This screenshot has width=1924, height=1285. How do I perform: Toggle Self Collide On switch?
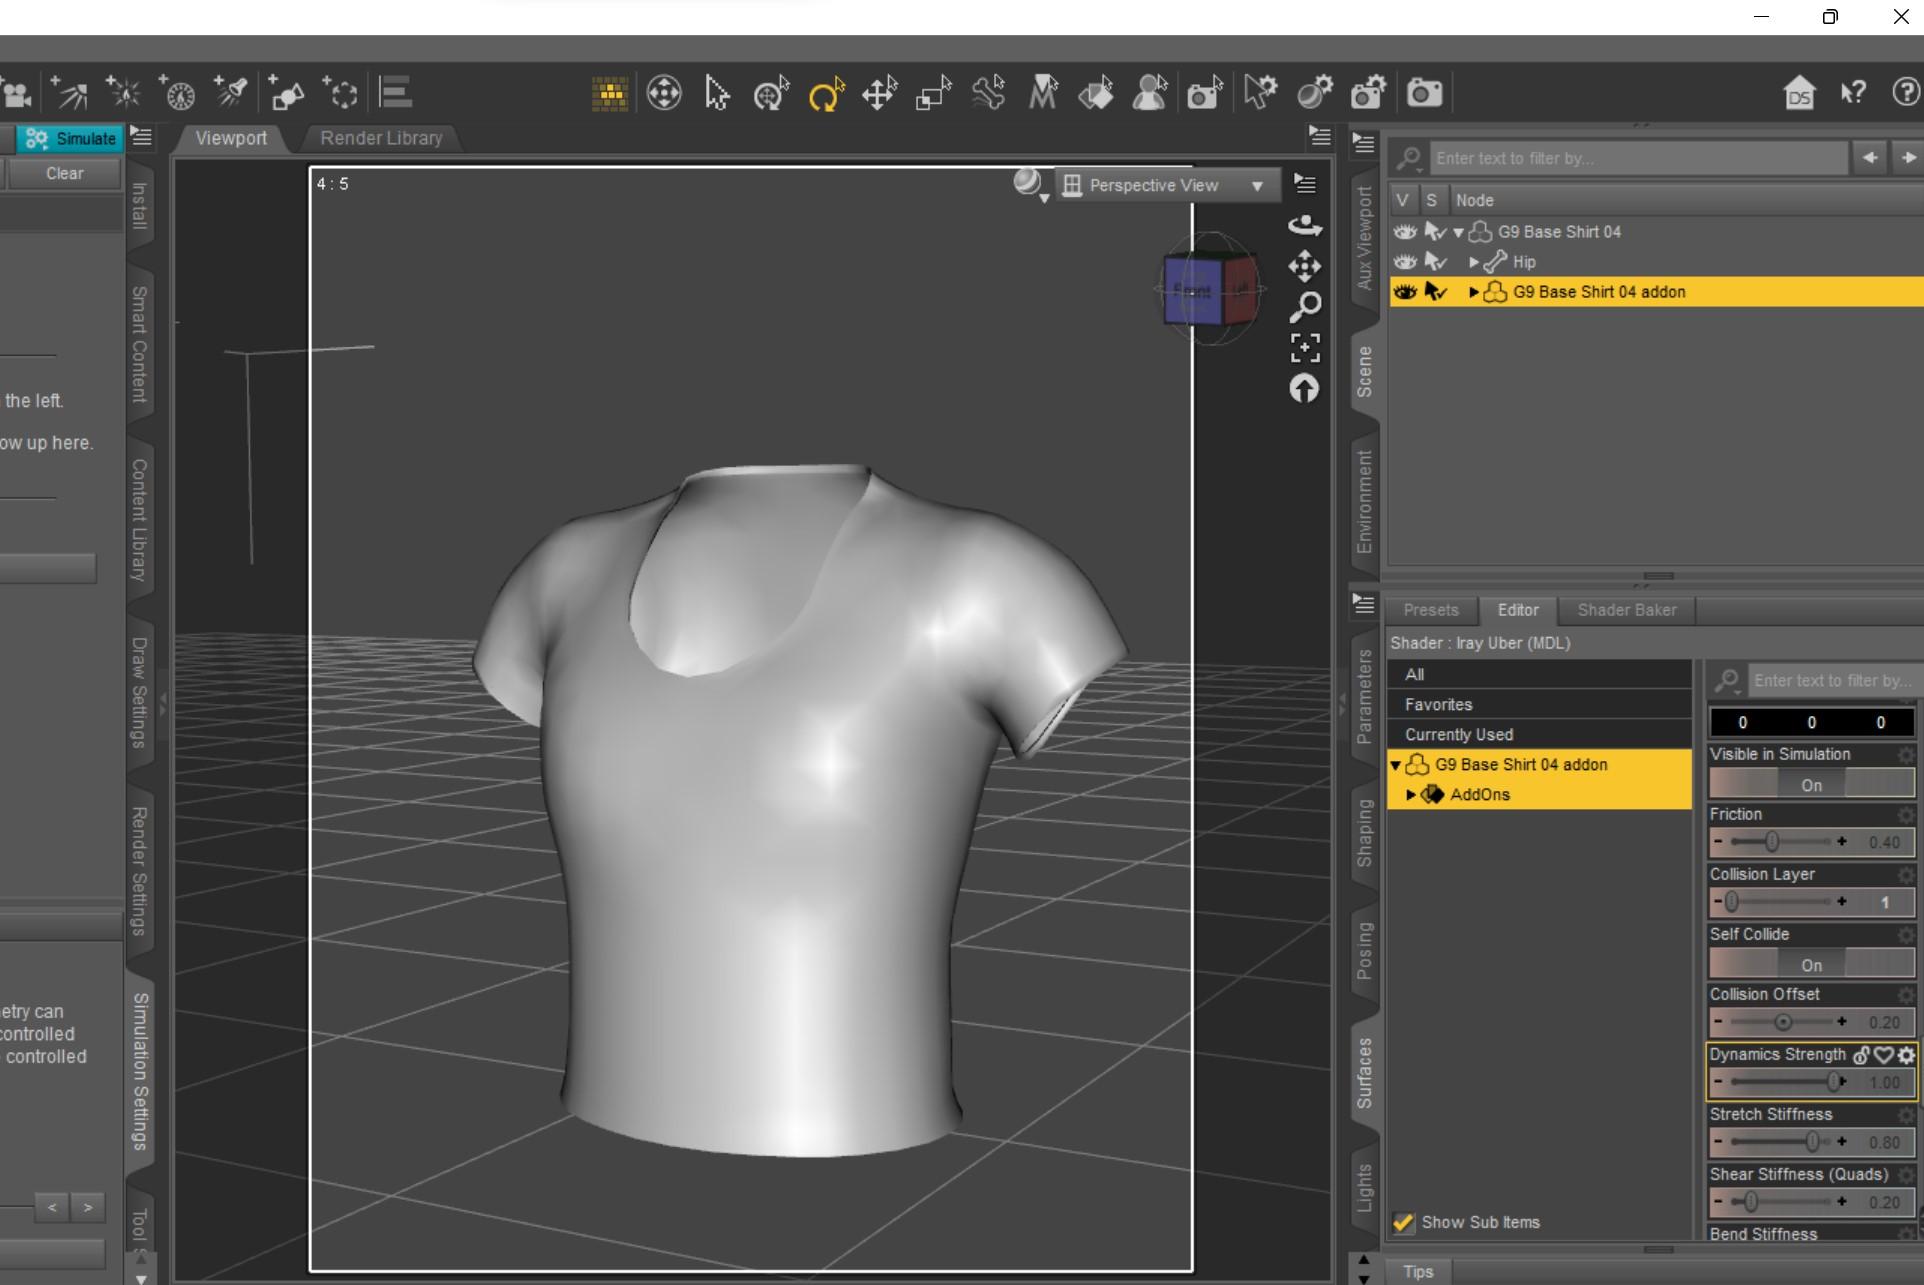[1811, 965]
